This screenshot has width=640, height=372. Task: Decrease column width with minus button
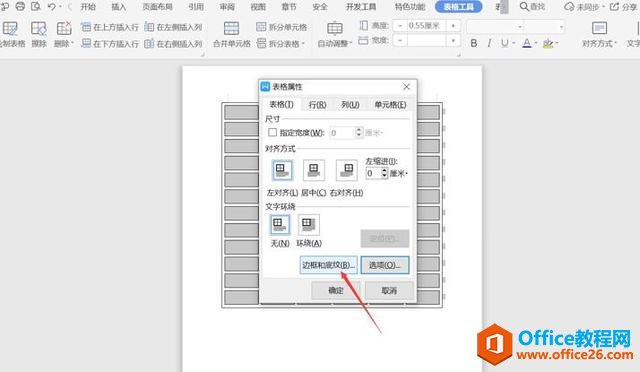(x=400, y=40)
